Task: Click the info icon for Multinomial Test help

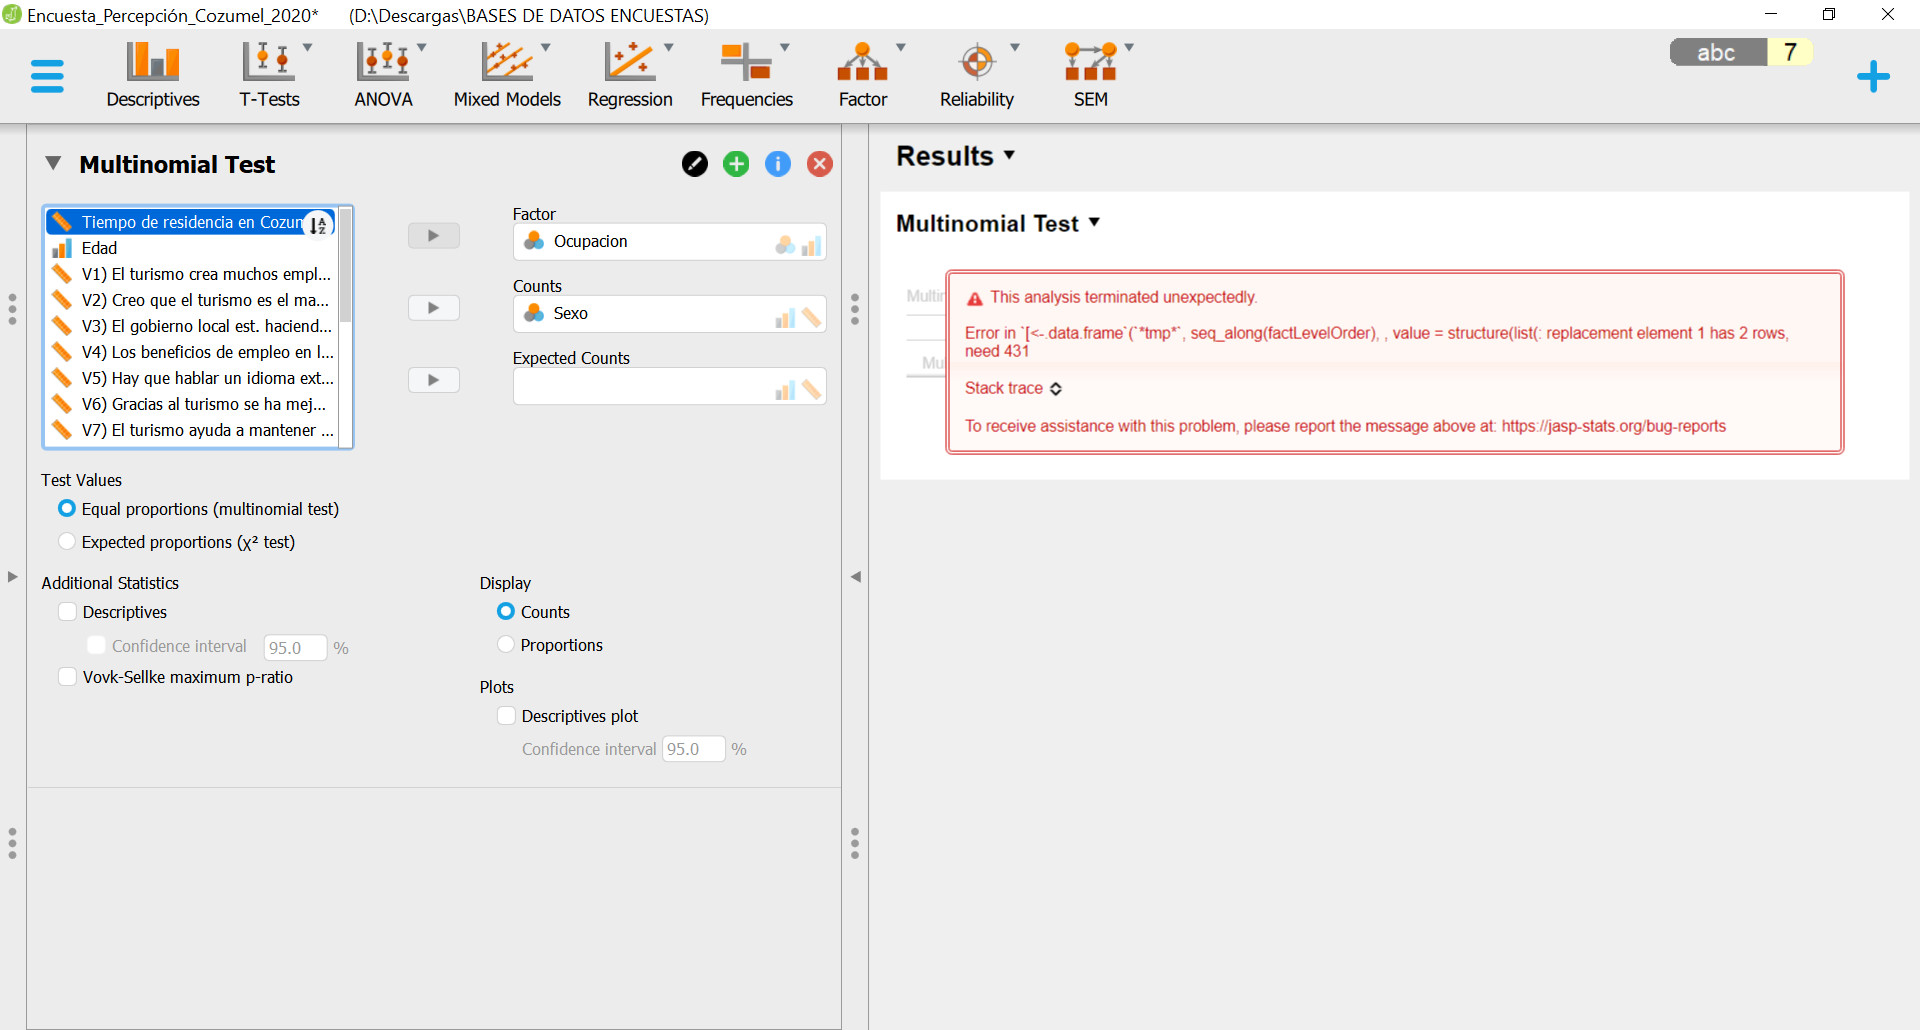Action: click(x=778, y=163)
